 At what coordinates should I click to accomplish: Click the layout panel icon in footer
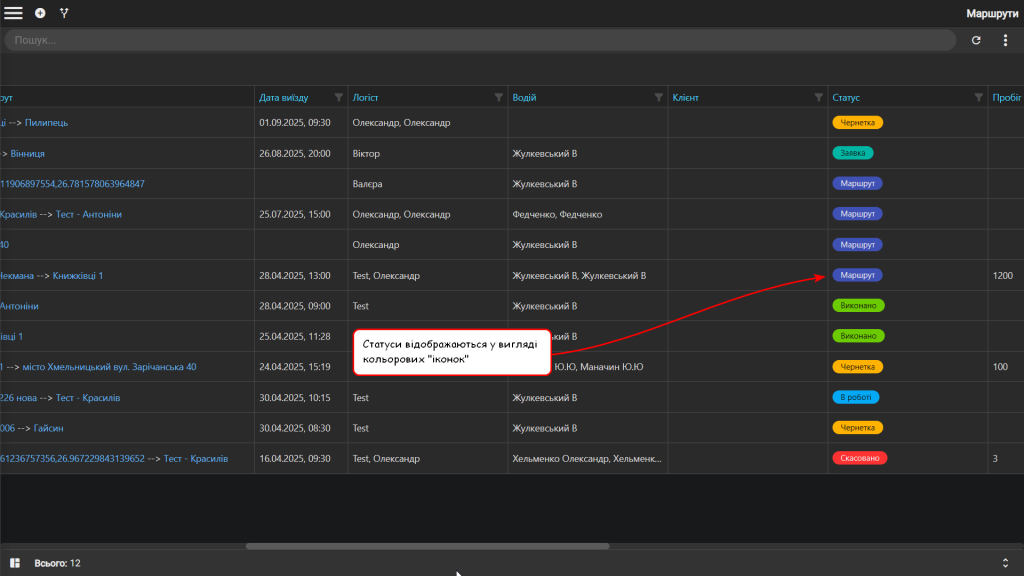pos(15,563)
